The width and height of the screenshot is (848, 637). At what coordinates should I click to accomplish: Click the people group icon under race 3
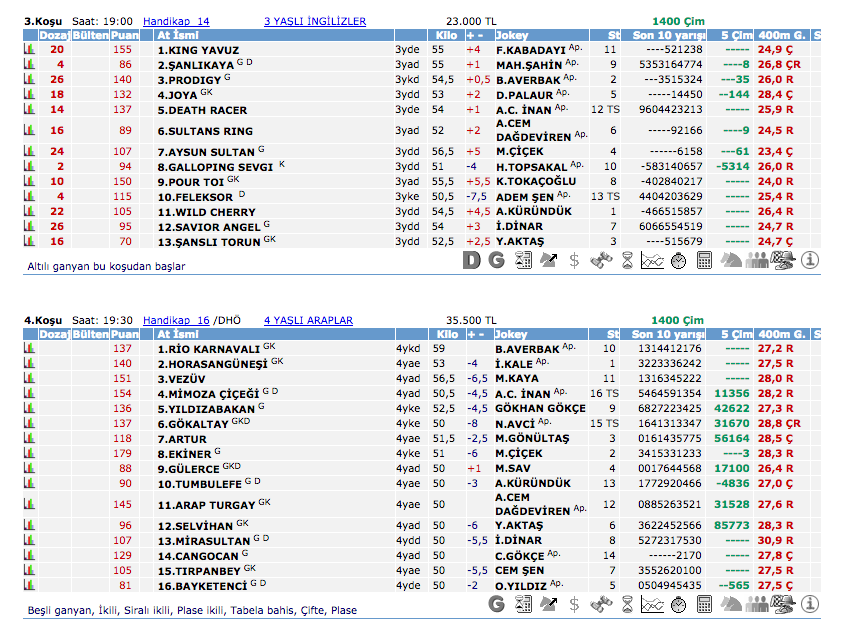click(x=757, y=261)
